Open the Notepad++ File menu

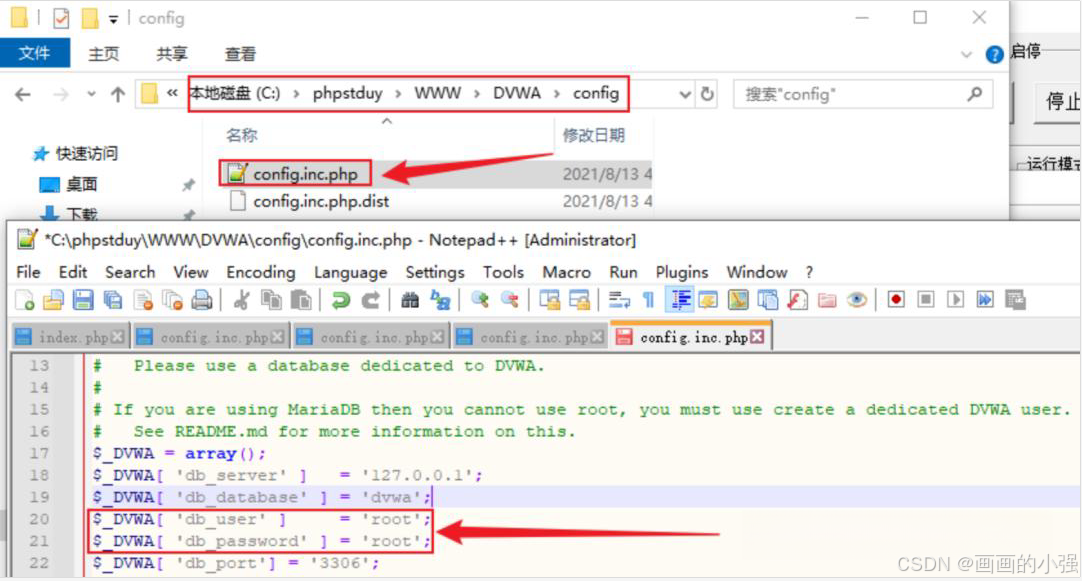click(x=28, y=272)
